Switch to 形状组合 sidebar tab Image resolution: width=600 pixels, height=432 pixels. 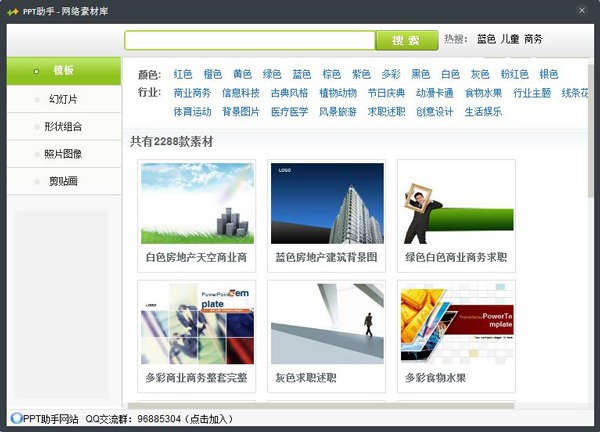(x=64, y=127)
